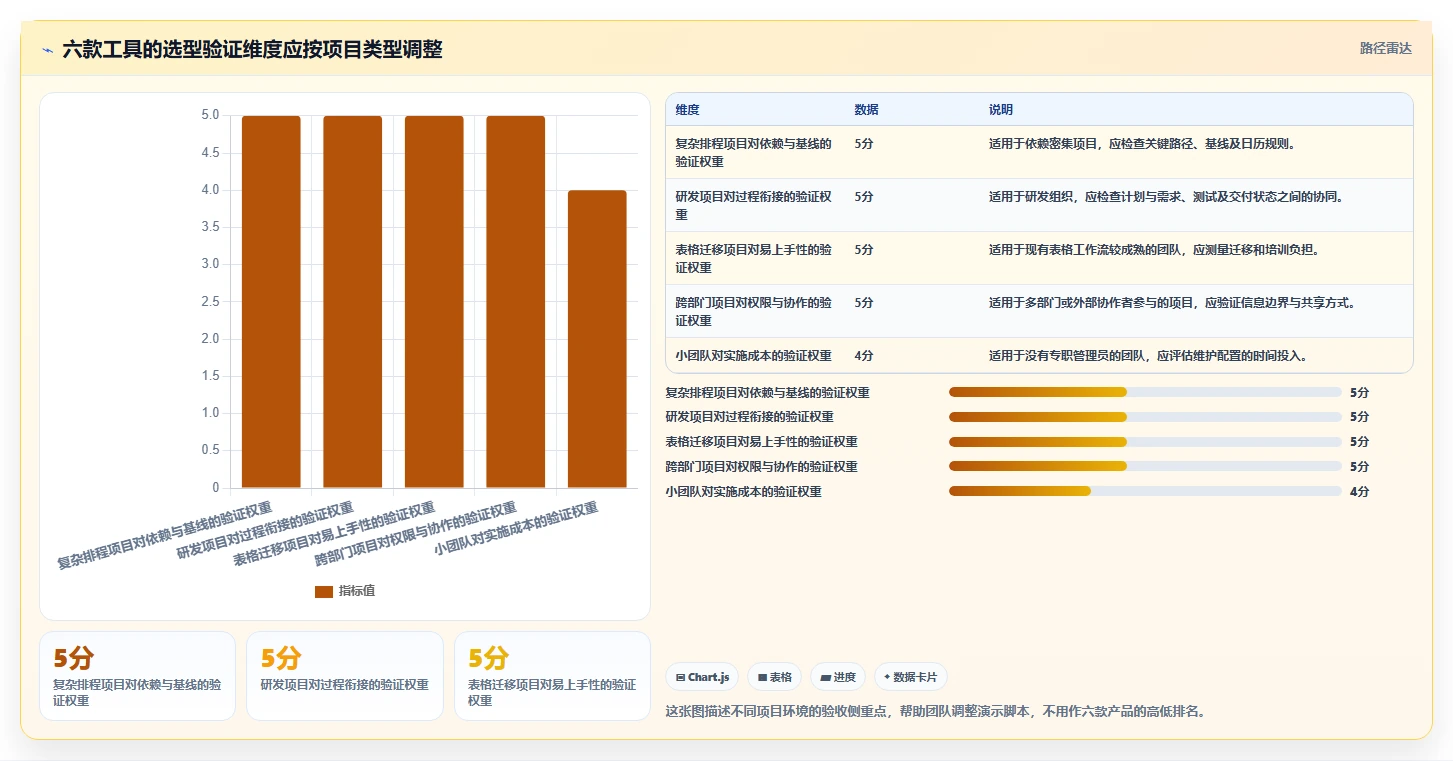Click the 复杂排程项目 progress bar

[1145, 392]
